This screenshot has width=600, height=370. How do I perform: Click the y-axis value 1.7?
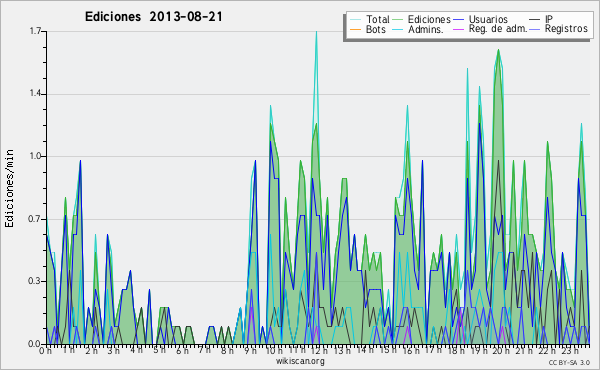click(35, 31)
